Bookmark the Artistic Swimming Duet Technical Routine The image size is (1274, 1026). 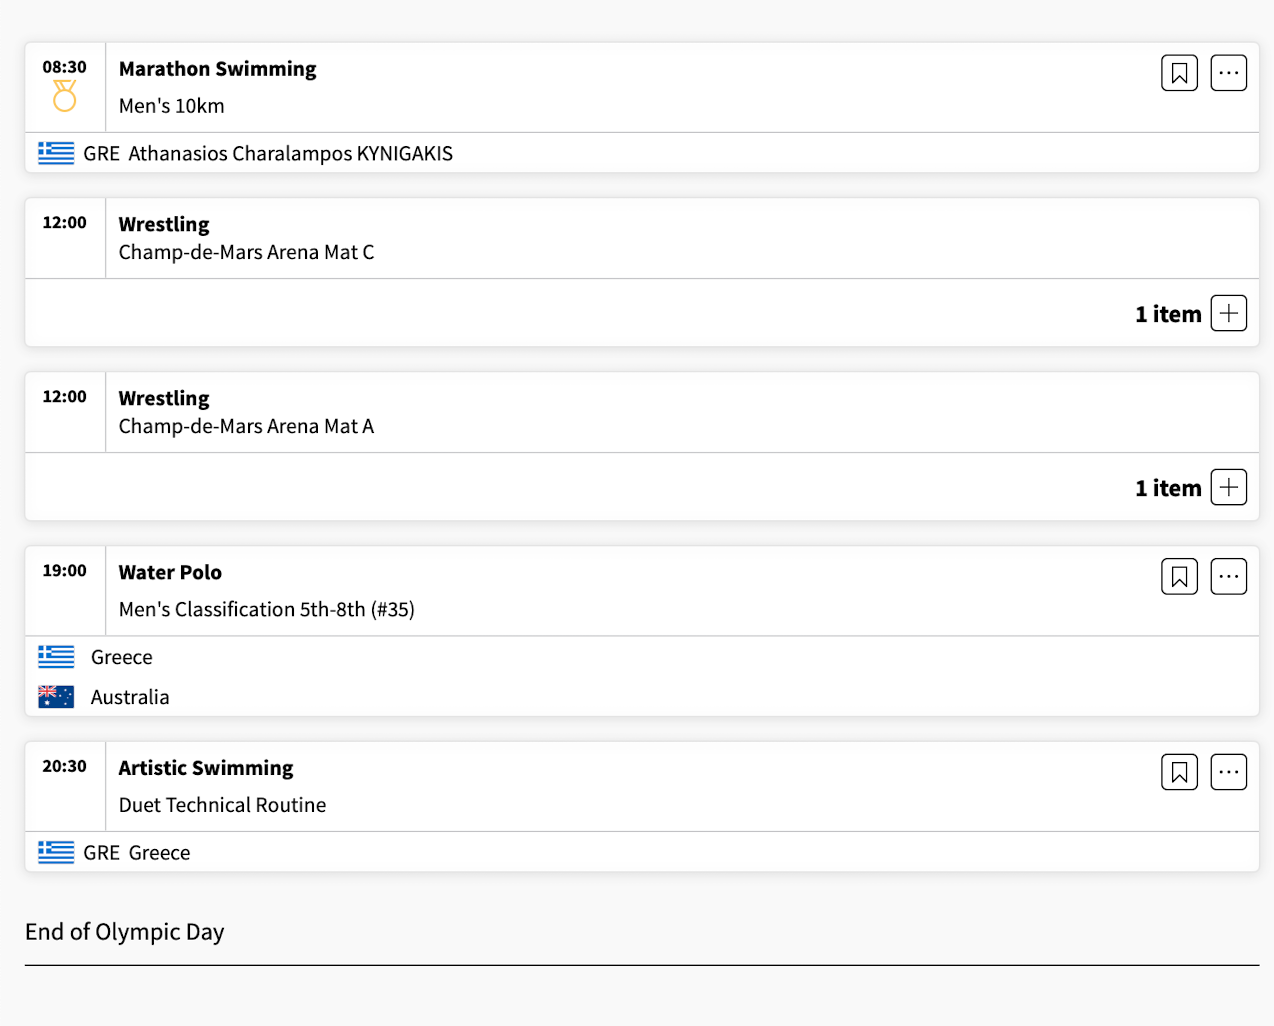click(1179, 772)
